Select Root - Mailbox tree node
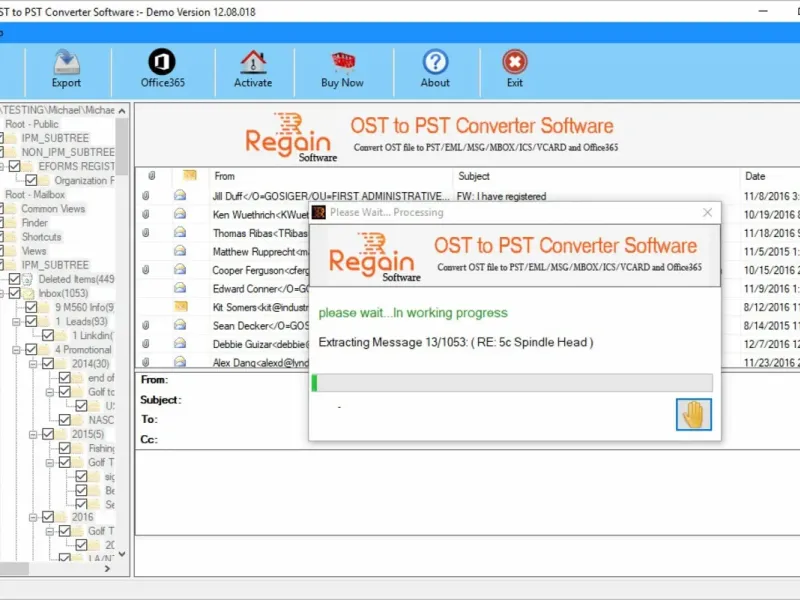 click(x=35, y=194)
